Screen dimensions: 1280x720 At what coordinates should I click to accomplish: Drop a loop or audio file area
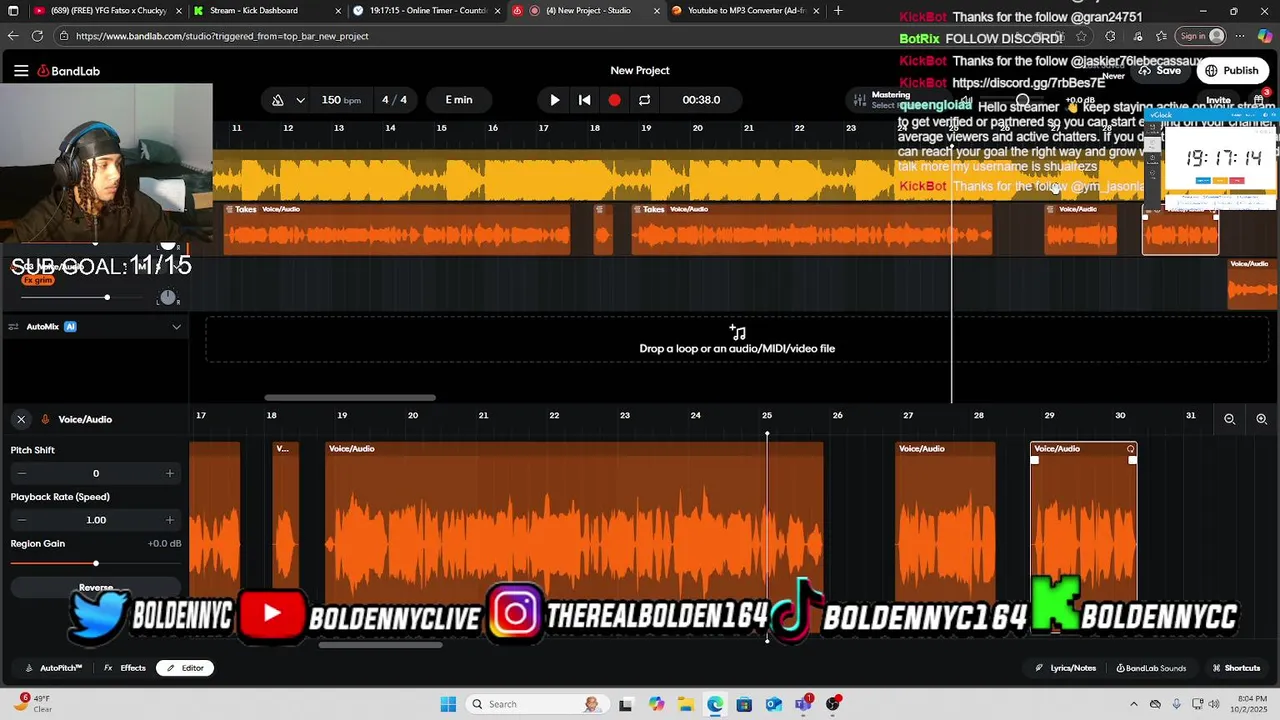tap(737, 339)
